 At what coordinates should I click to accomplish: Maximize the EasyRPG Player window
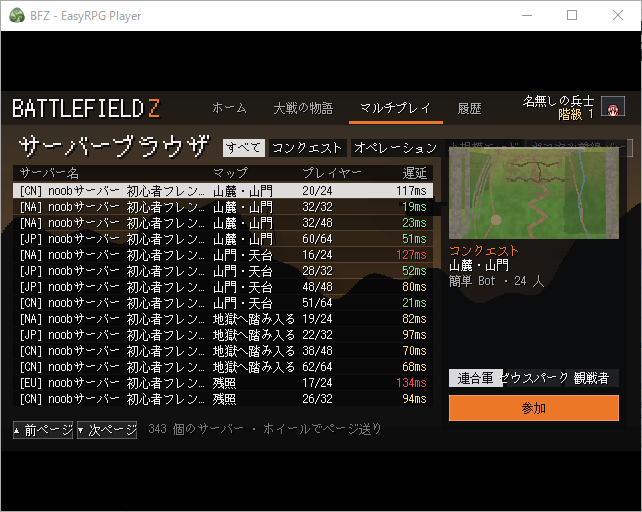[572, 16]
